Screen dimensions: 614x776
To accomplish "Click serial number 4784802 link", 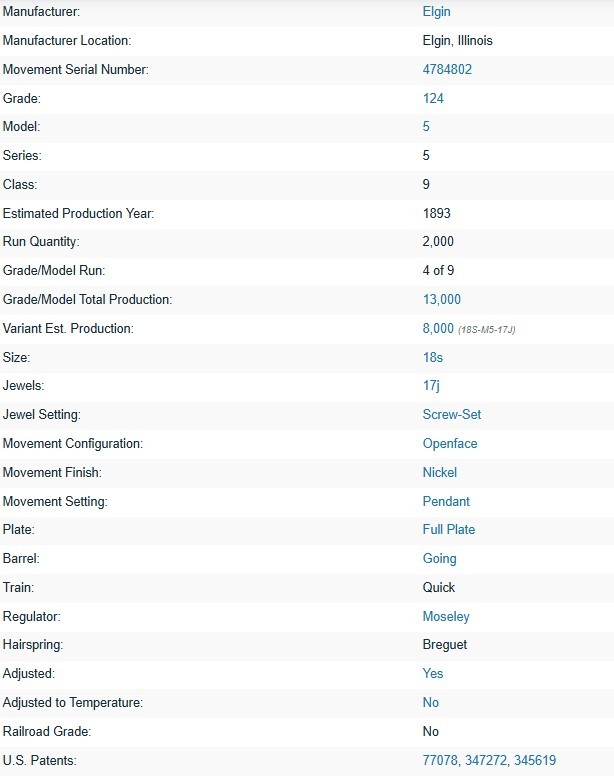I will tap(447, 69).
